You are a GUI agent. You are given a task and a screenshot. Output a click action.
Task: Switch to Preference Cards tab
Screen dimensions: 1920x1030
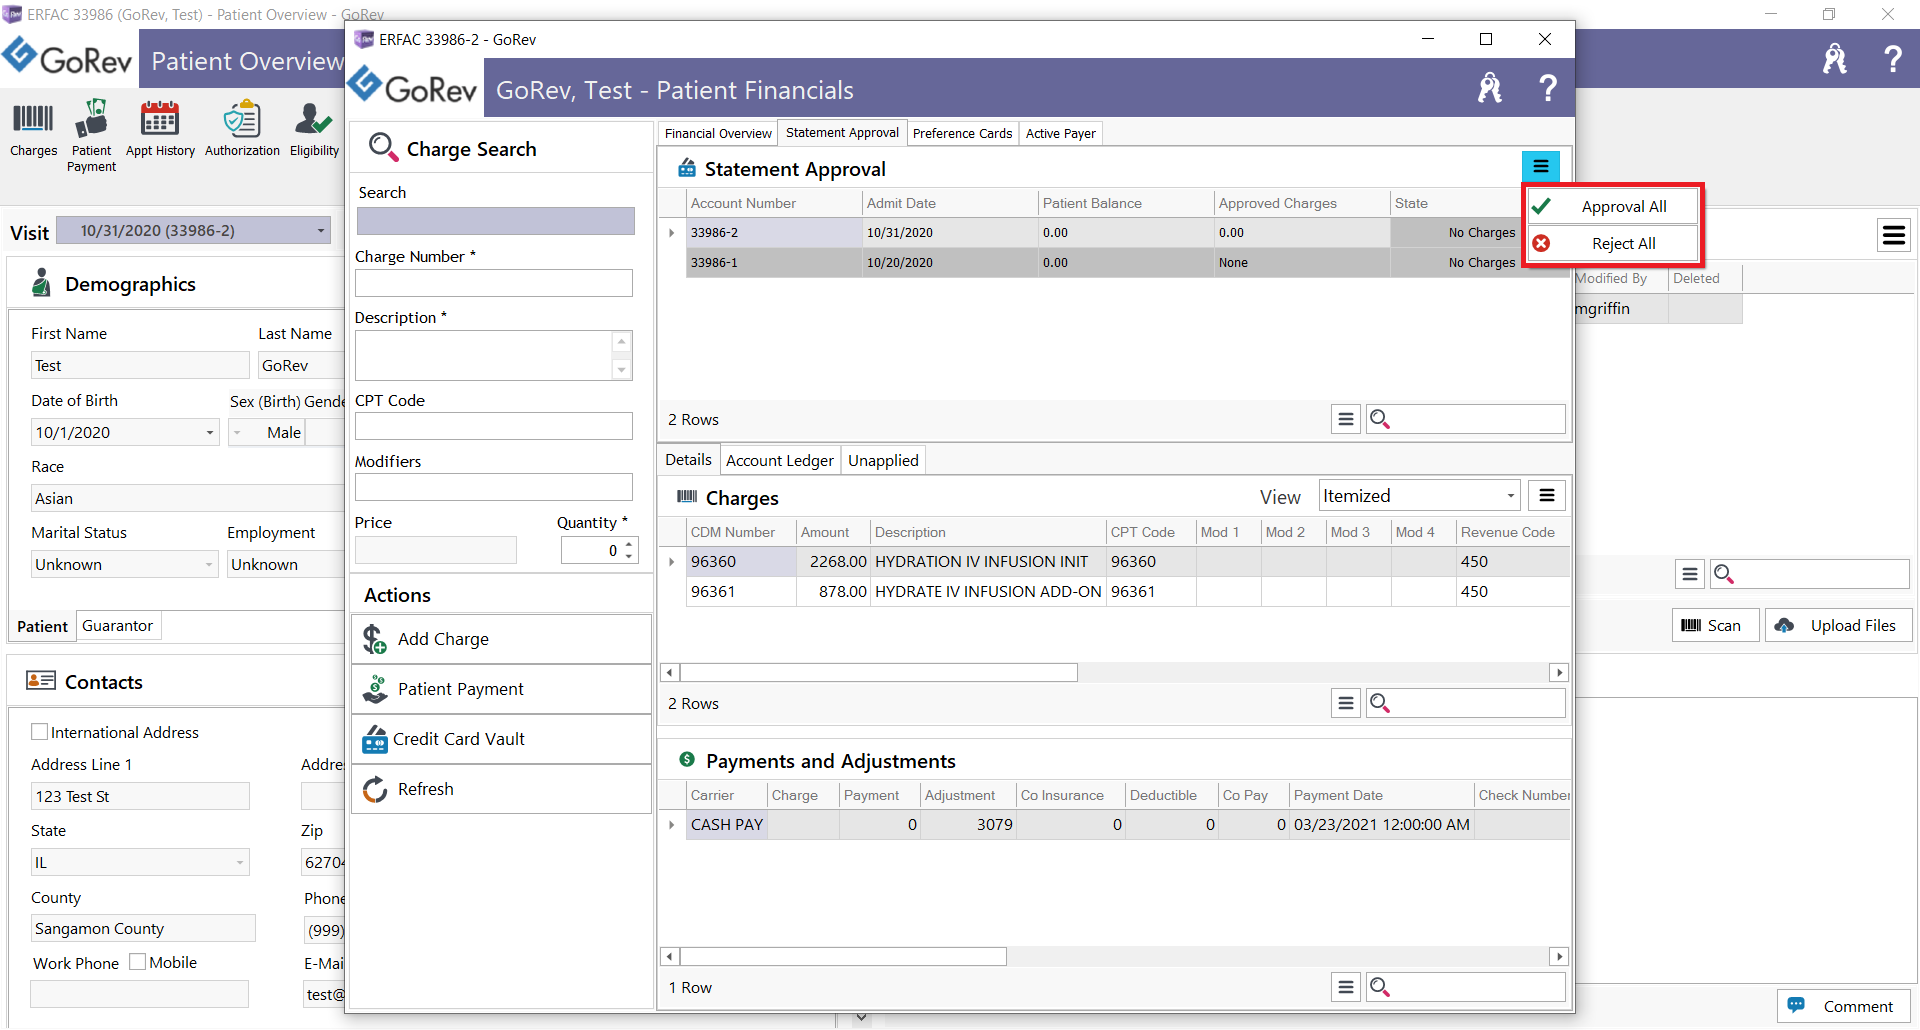pos(962,134)
